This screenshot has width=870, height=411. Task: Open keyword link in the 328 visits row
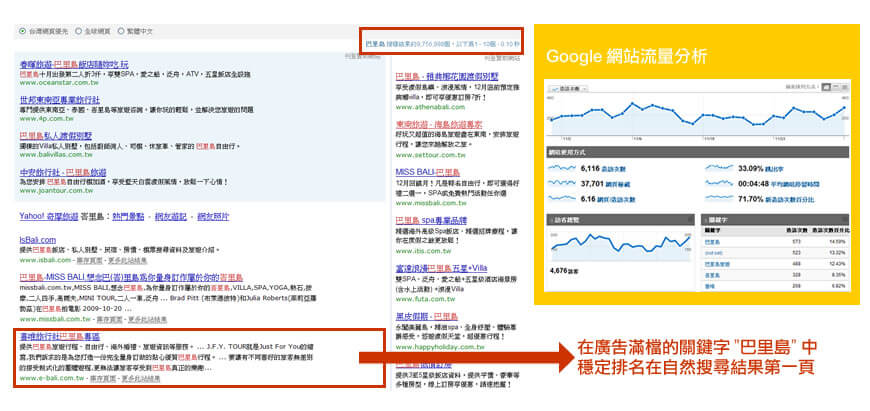click(x=712, y=275)
